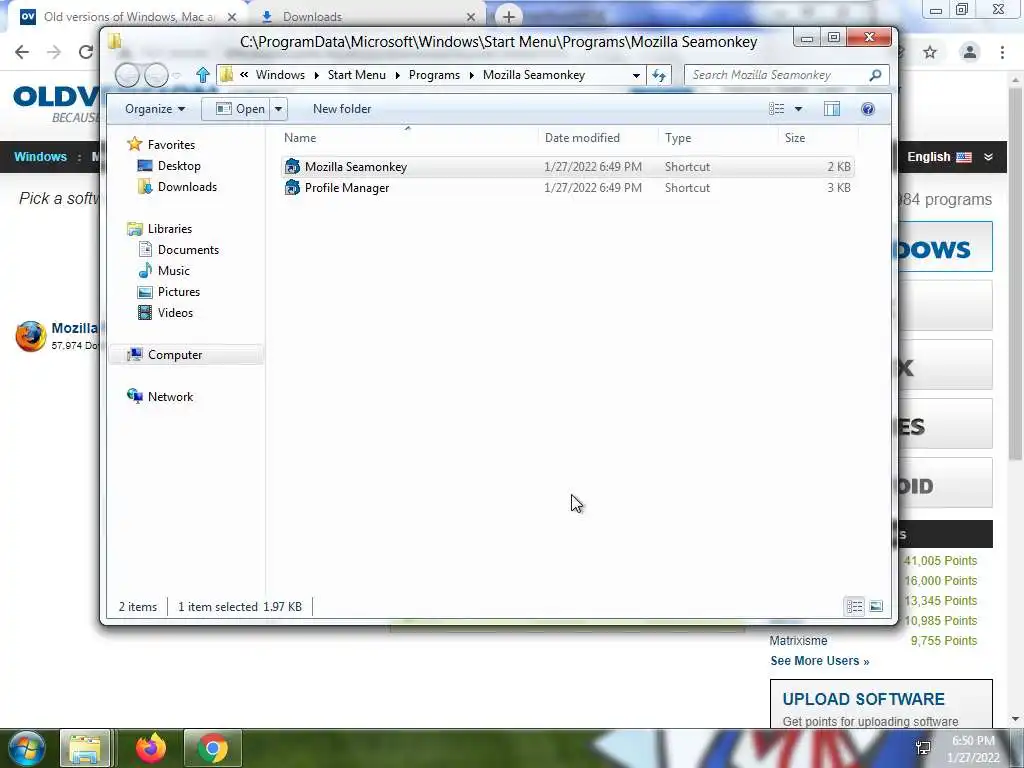The width and height of the screenshot is (1024, 768).
Task: Open Music library in navigation pane
Action: 173,270
